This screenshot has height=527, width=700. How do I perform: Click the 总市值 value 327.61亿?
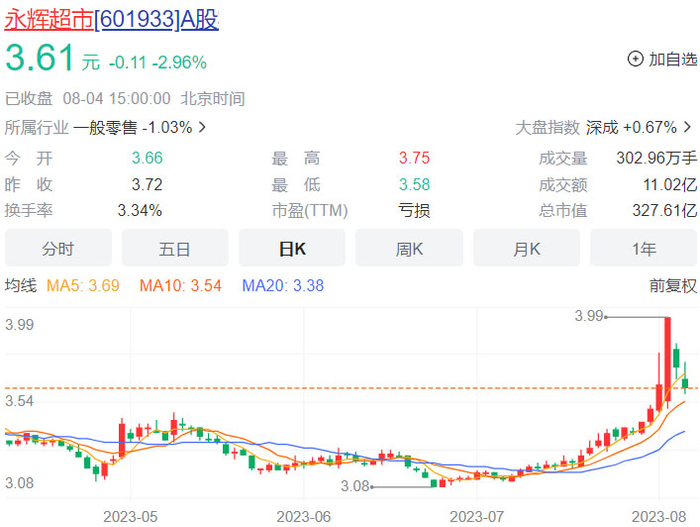click(x=665, y=210)
